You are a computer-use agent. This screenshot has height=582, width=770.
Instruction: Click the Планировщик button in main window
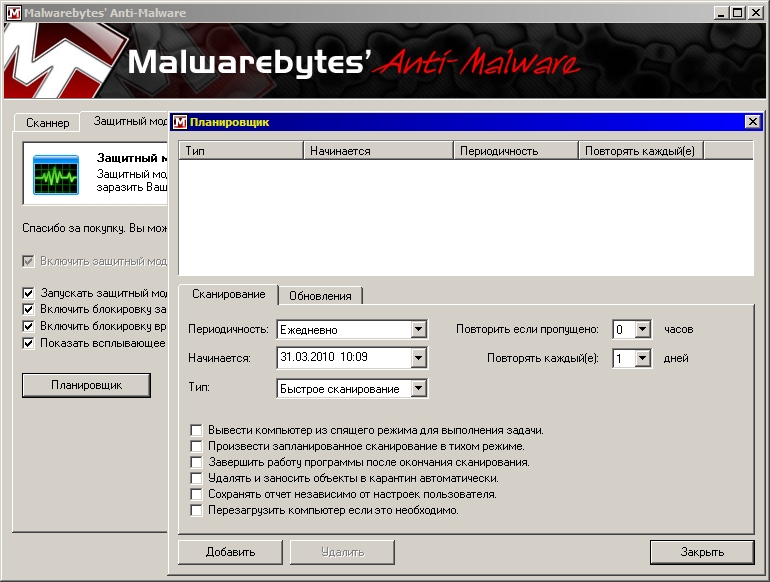[x=86, y=385]
